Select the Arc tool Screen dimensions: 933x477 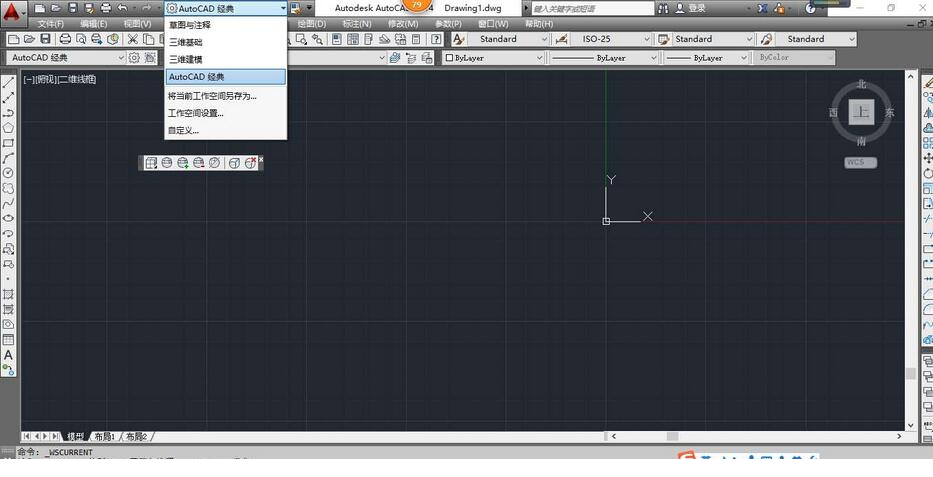click(x=8, y=158)
